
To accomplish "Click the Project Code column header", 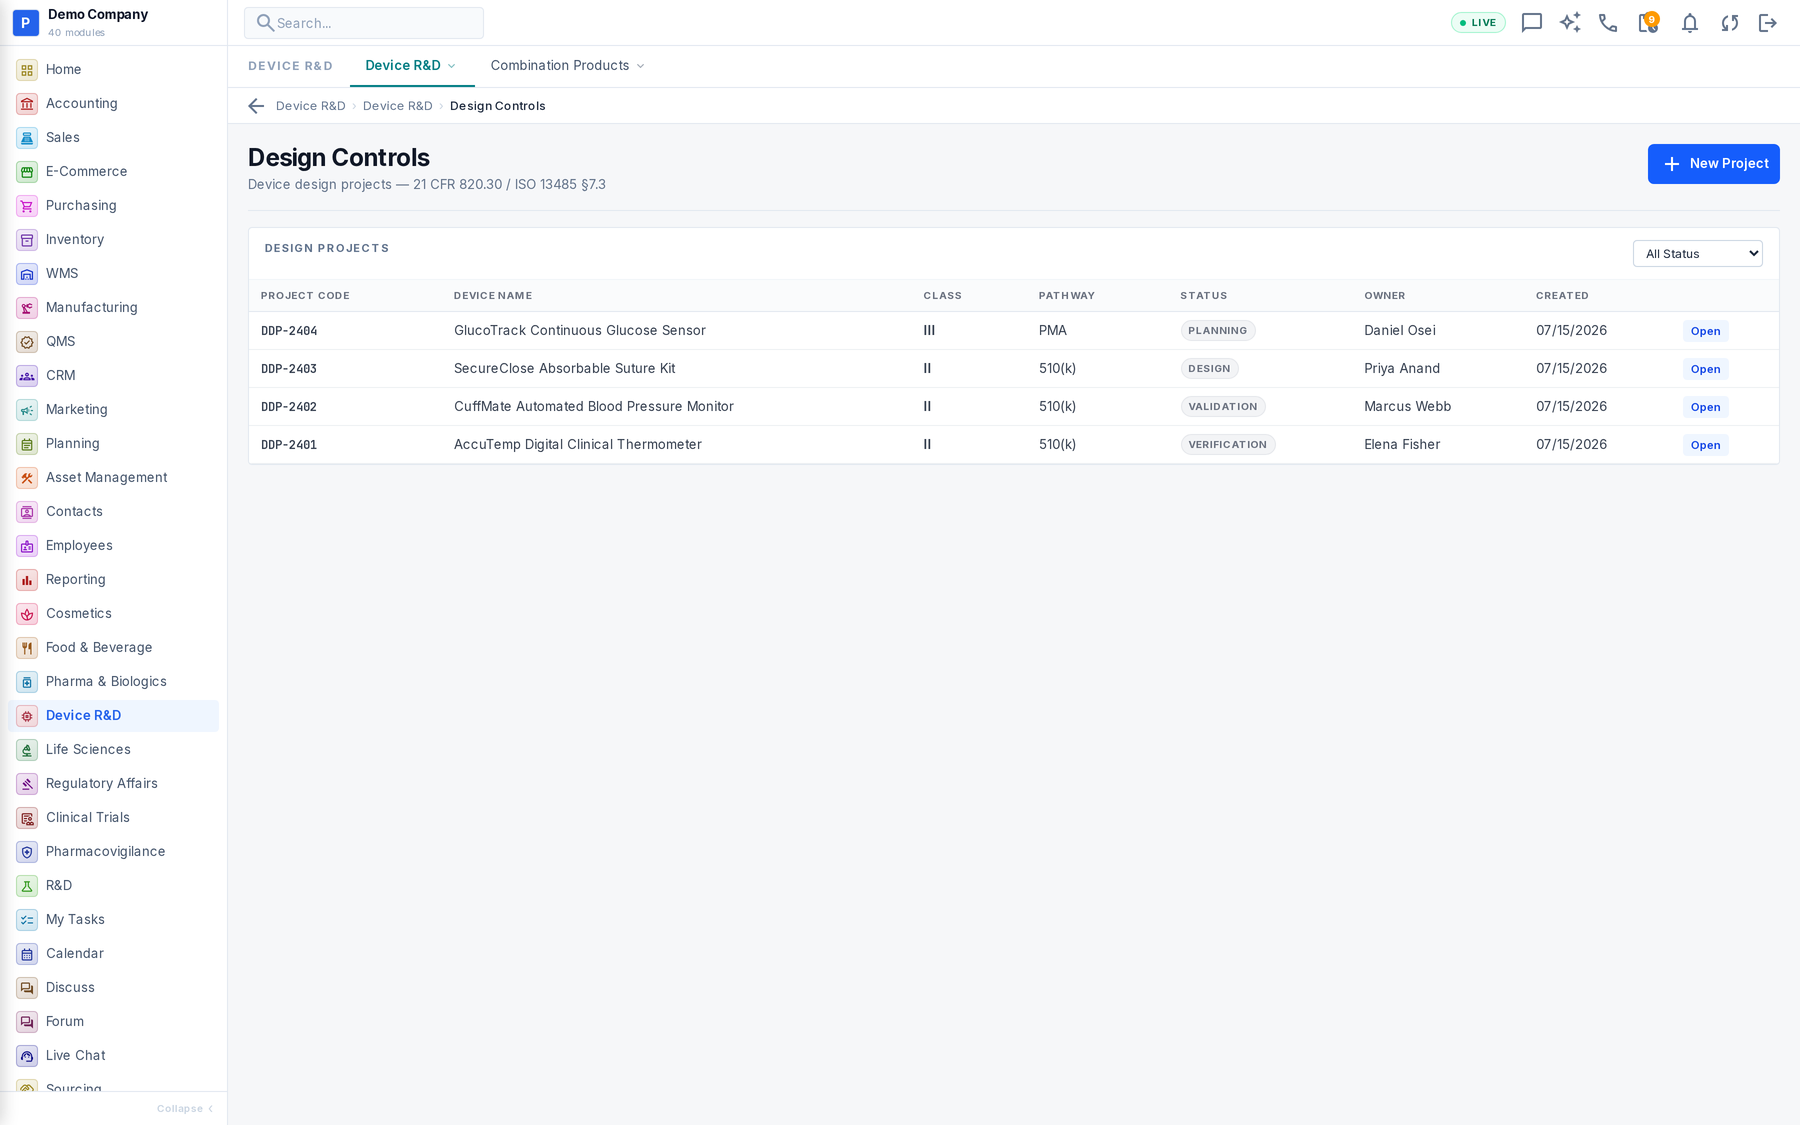I will (305, 296).
